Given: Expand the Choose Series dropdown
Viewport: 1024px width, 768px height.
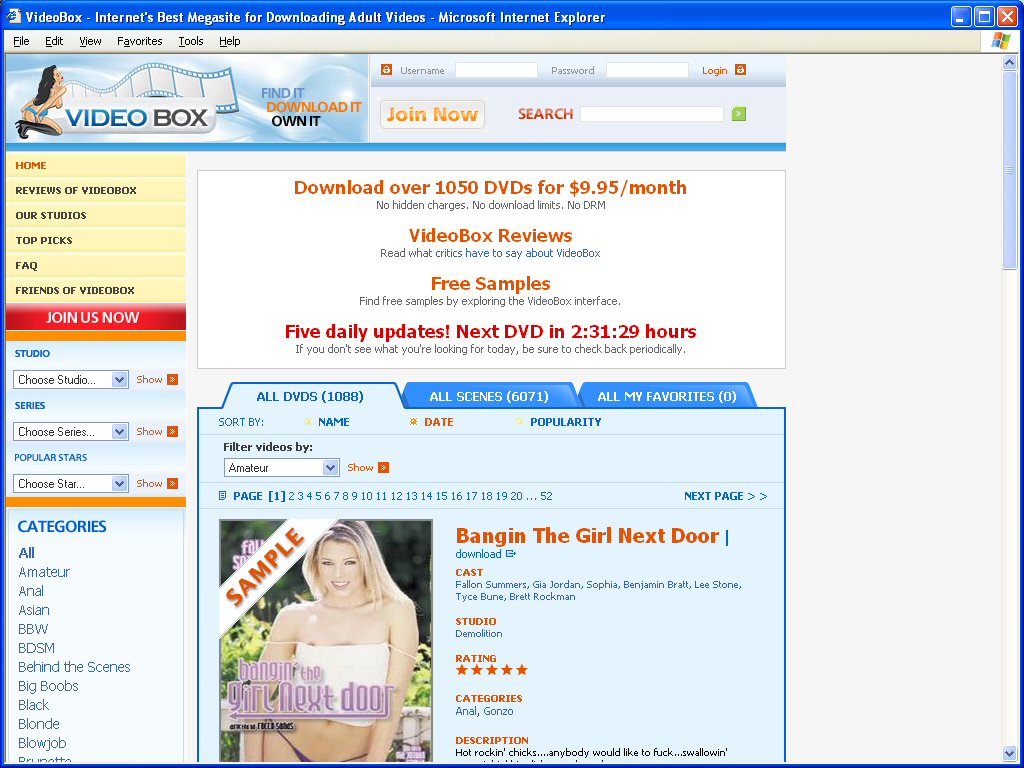Looking at the screenshot, I should [x=71, y=432].
